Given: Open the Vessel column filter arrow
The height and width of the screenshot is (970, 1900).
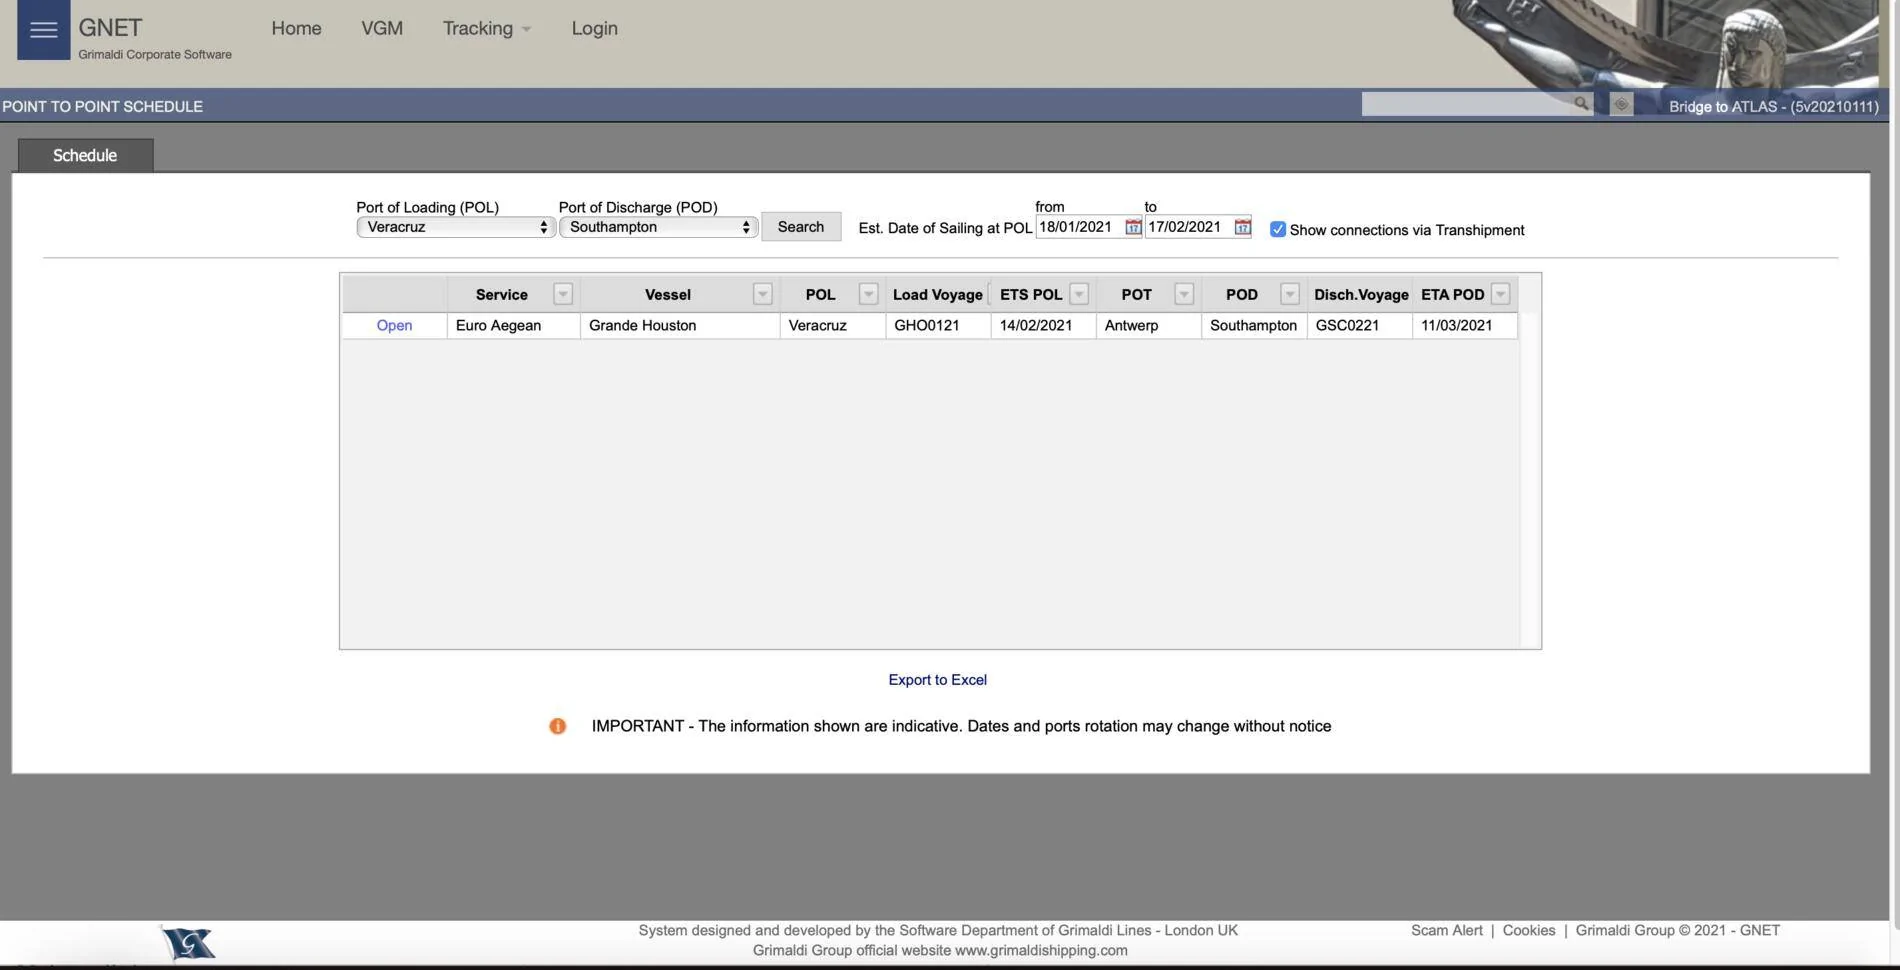Looking at the screenshot, I should (x=763, y=294).
